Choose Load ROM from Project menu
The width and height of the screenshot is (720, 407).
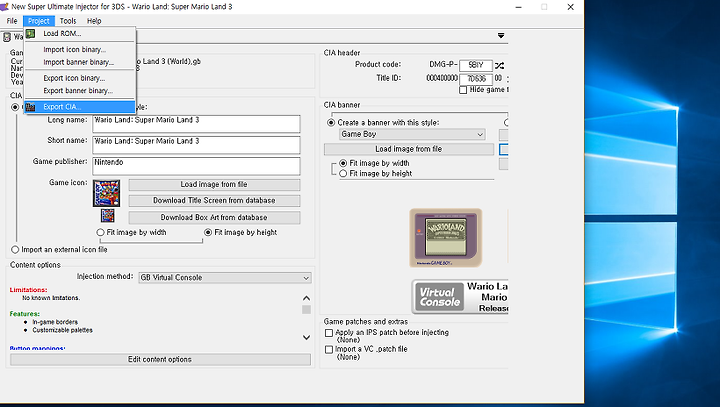pos(80,34)
